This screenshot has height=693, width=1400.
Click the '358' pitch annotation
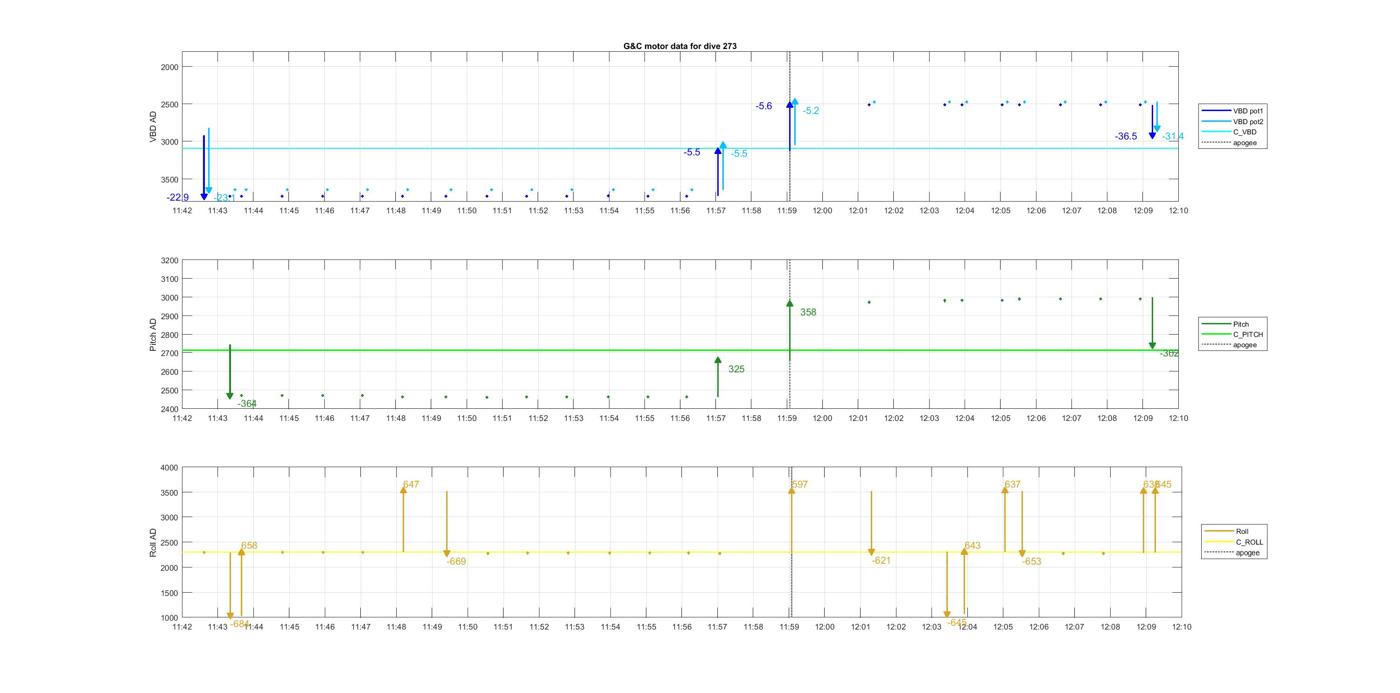(x=808, y=313)
